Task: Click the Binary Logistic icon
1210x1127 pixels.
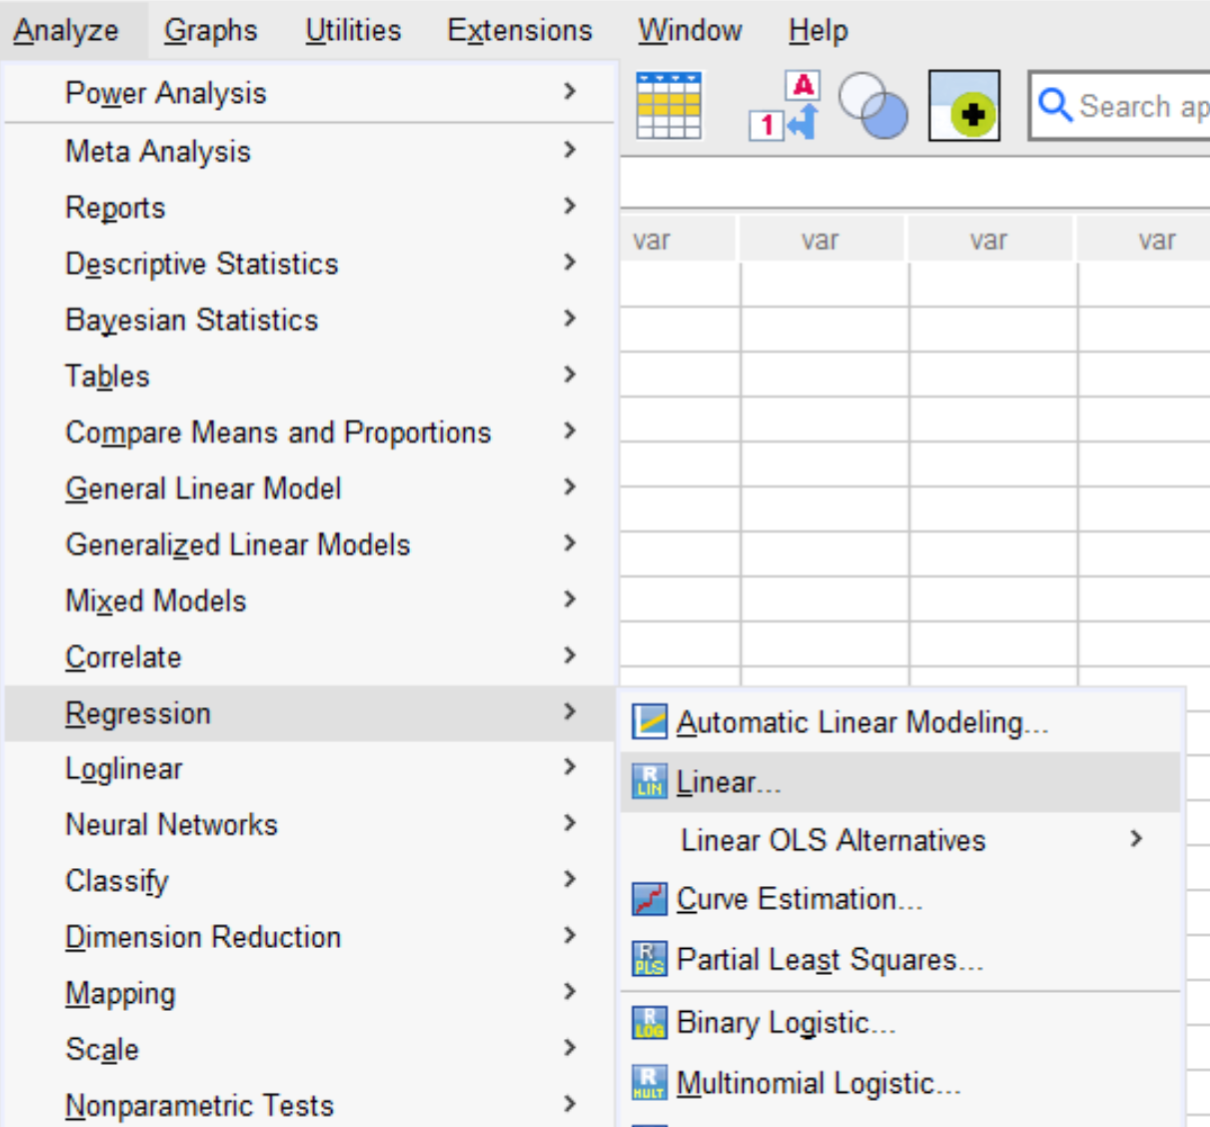Action: (x=650, y=1023)
